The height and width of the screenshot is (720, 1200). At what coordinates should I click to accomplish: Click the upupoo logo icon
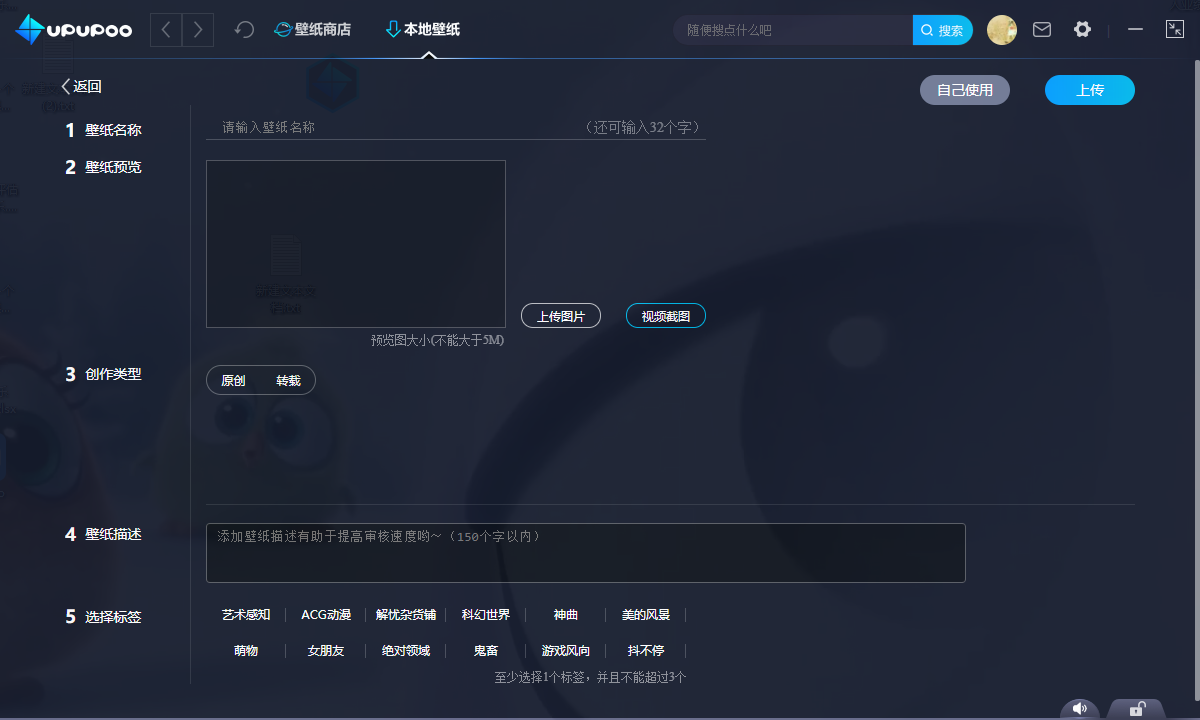[30, 30]
